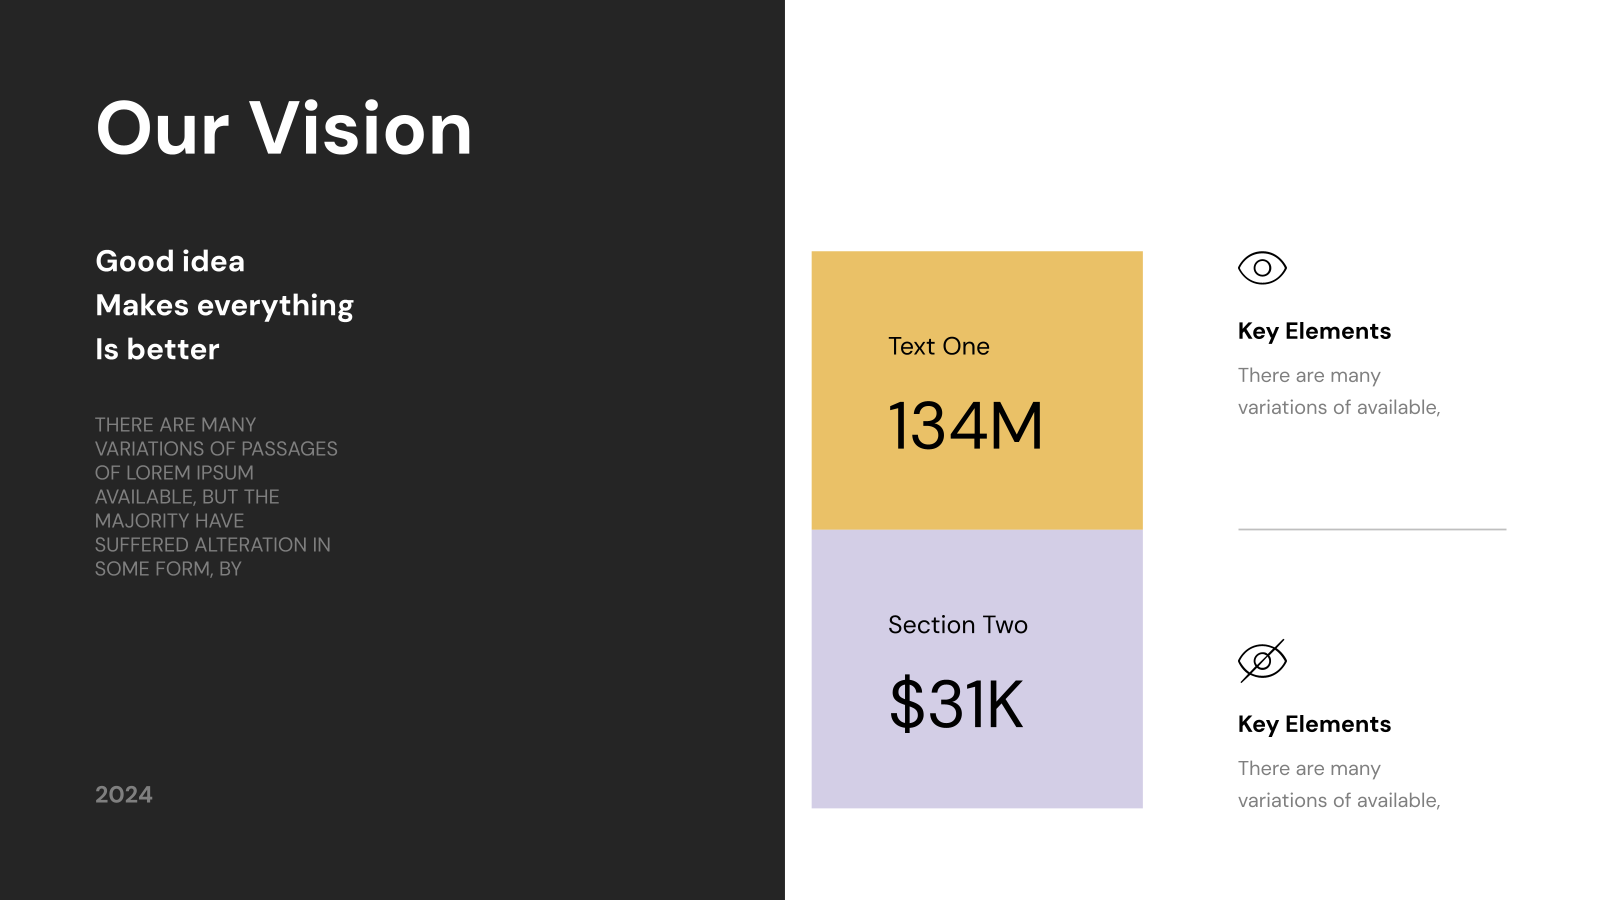Select the 134M figure
The height and width of the screenshot is (900, 1600).
pos(966,426)
